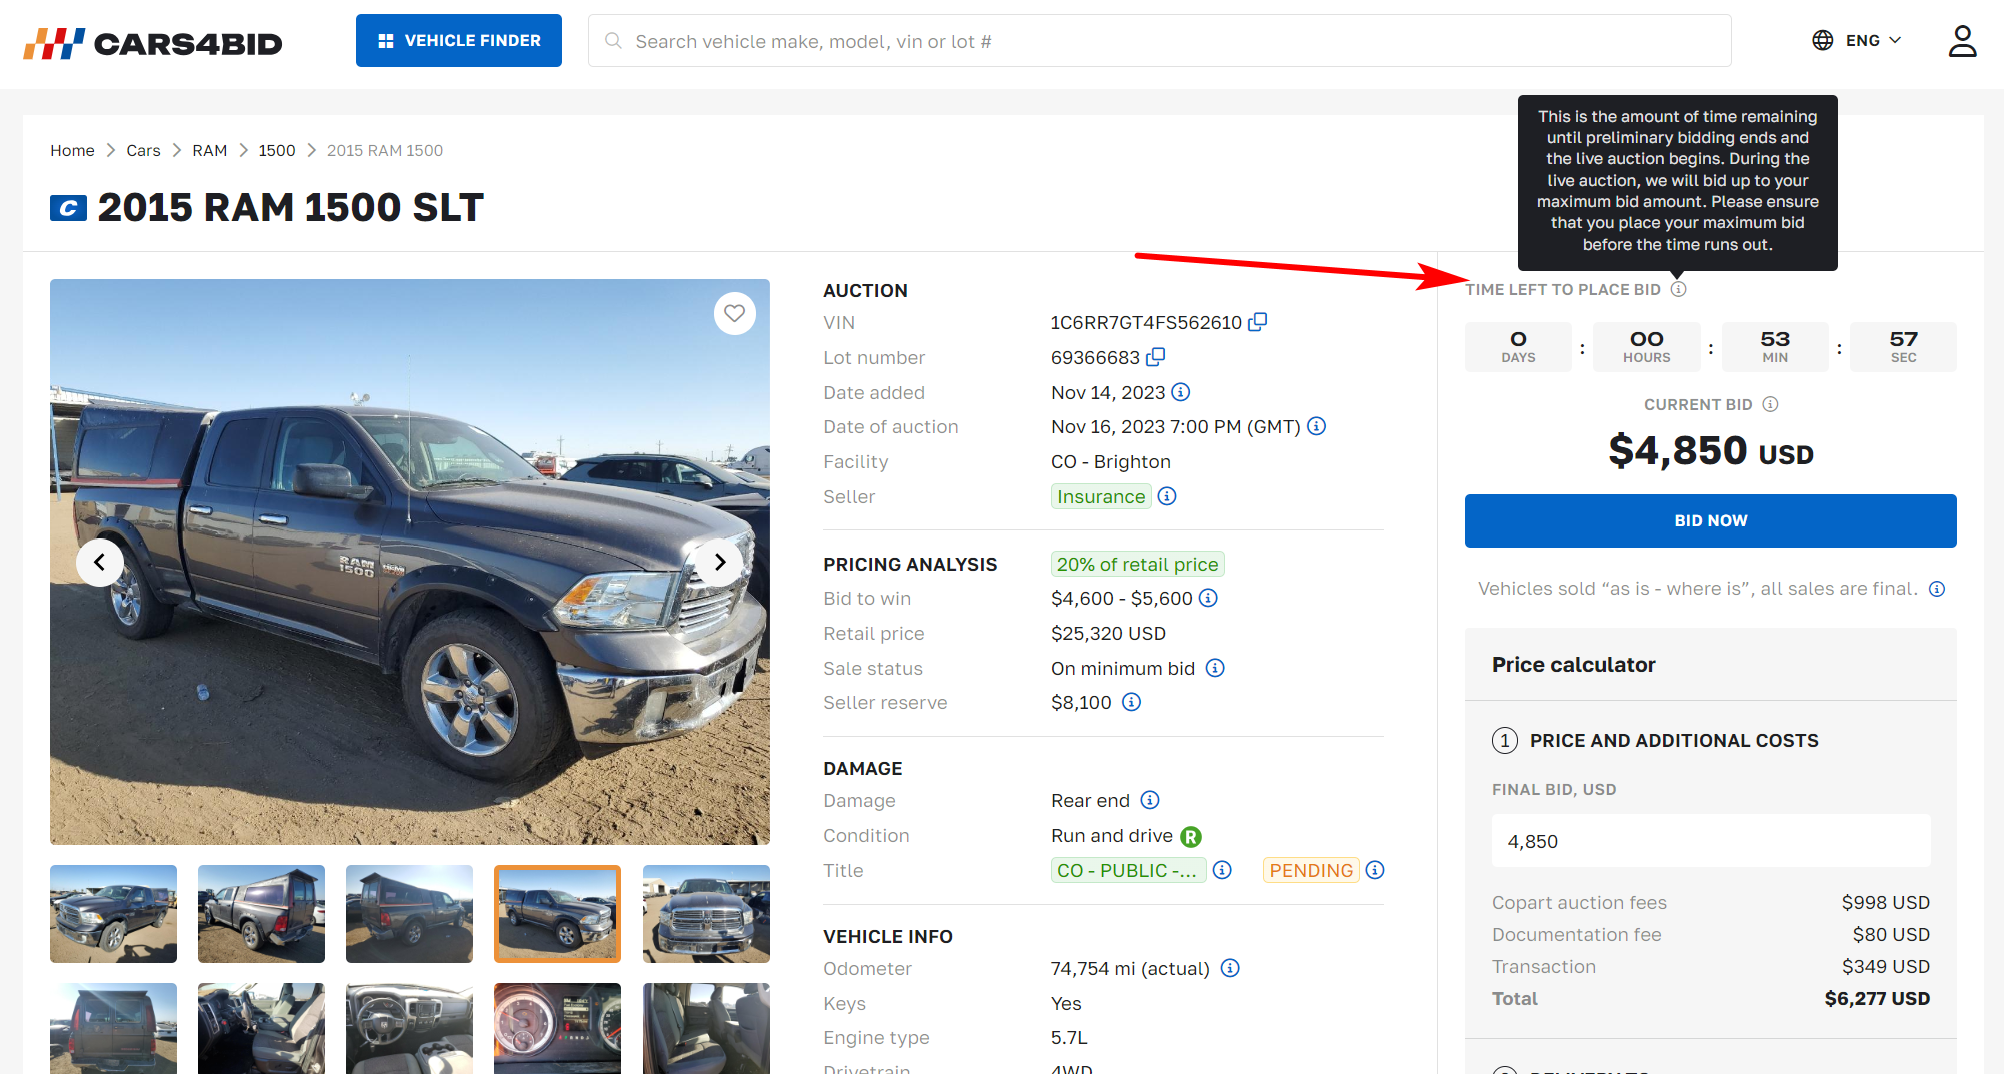Show info for CO - PUBLIC title
The image size is (2004, 1074).
pos(1222,870)
